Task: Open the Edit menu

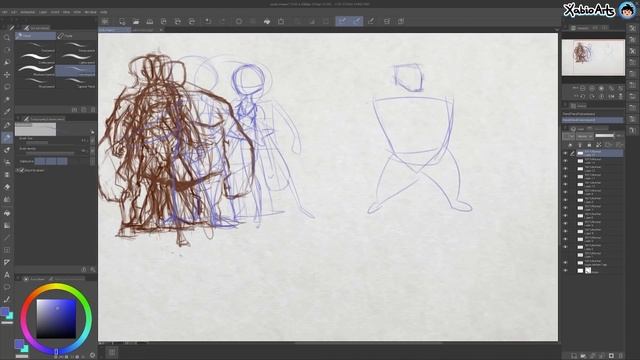Action: click(x=14, y=12)
